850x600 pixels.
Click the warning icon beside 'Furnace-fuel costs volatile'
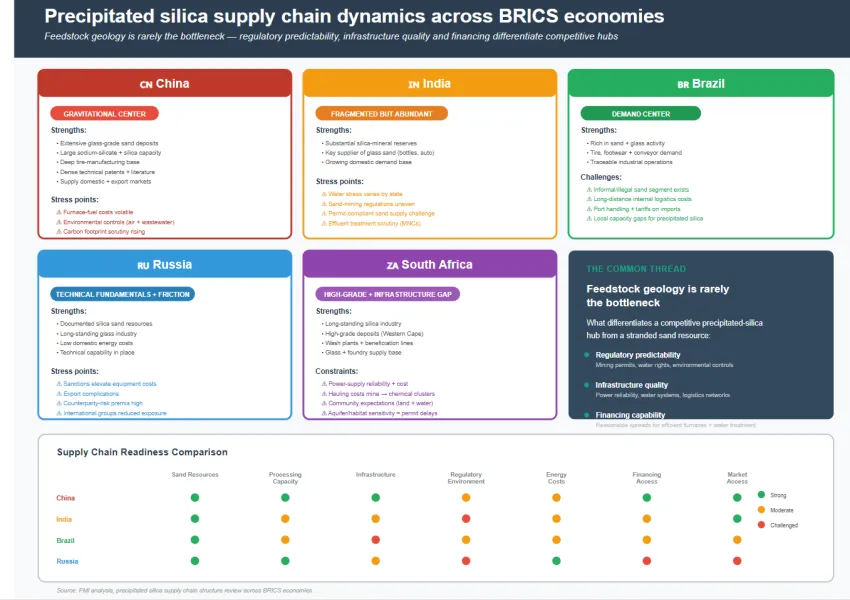tap(59, 213)
